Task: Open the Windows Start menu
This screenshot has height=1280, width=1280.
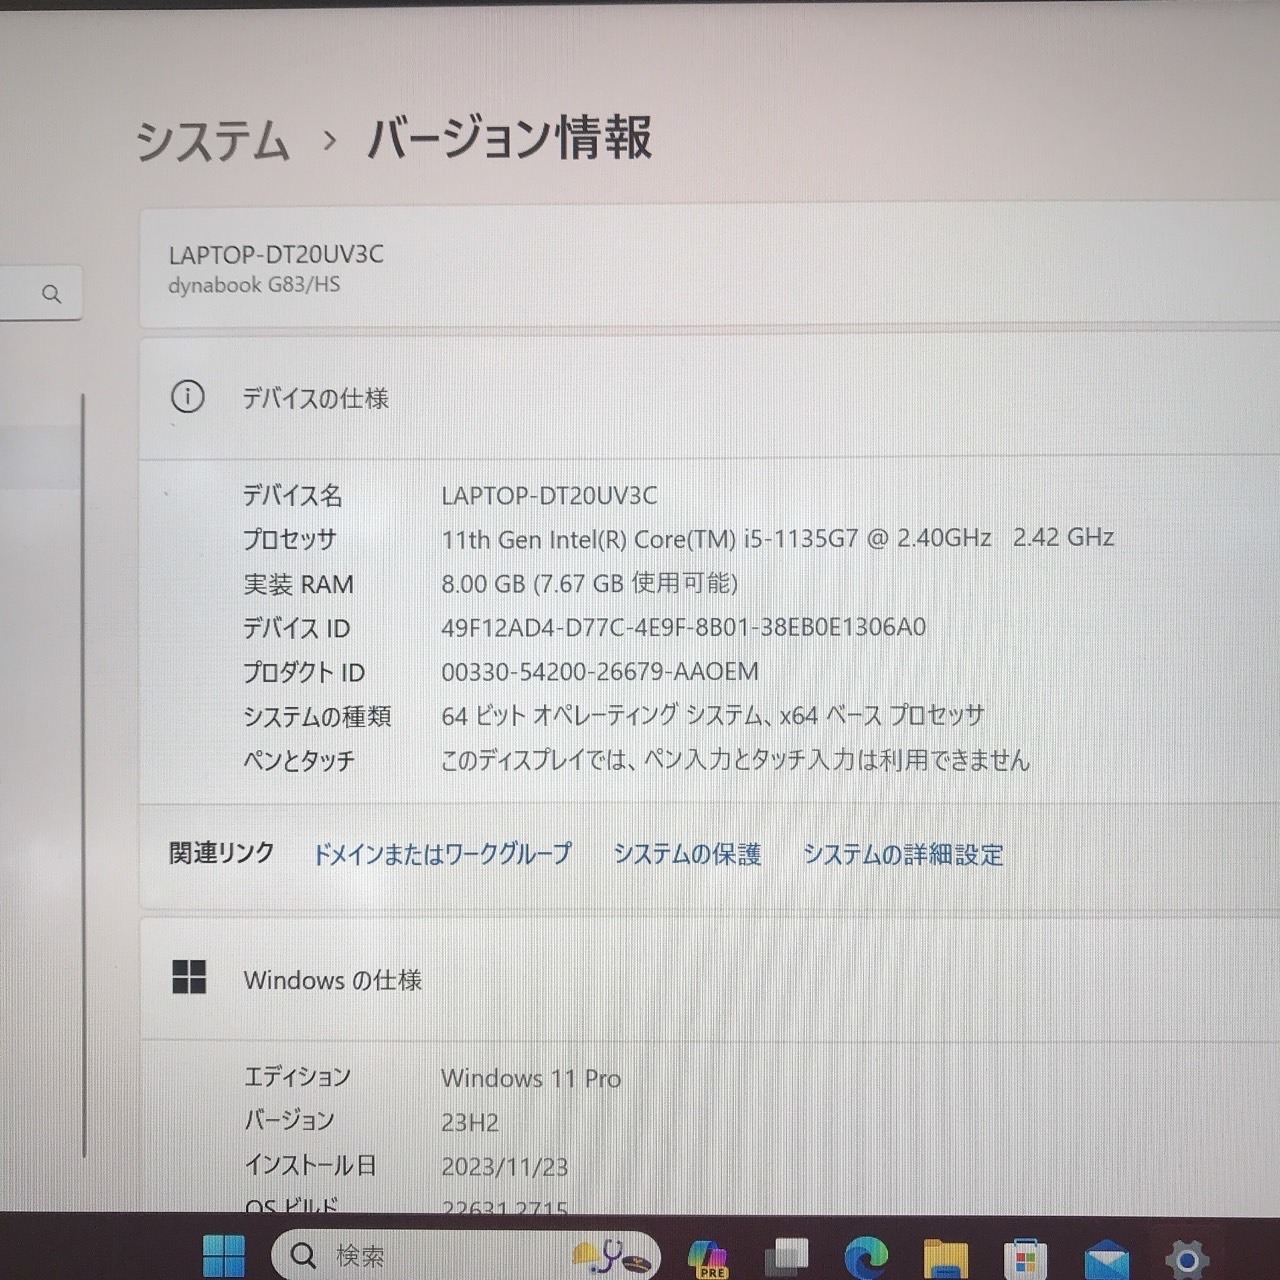Action: click(x=224, y=1256)
